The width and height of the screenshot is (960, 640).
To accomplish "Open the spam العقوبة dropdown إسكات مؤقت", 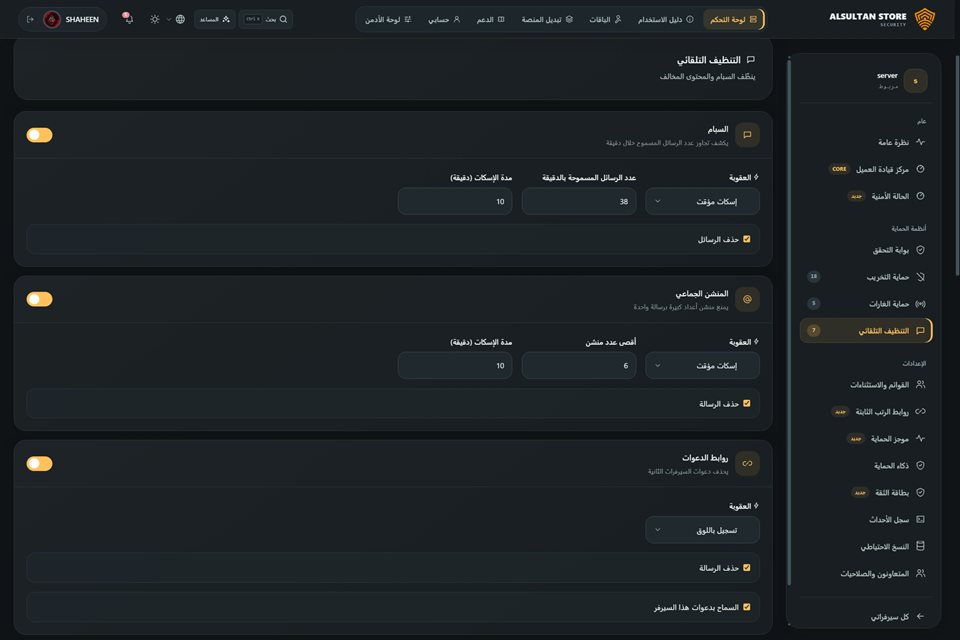I will [702, 201].
